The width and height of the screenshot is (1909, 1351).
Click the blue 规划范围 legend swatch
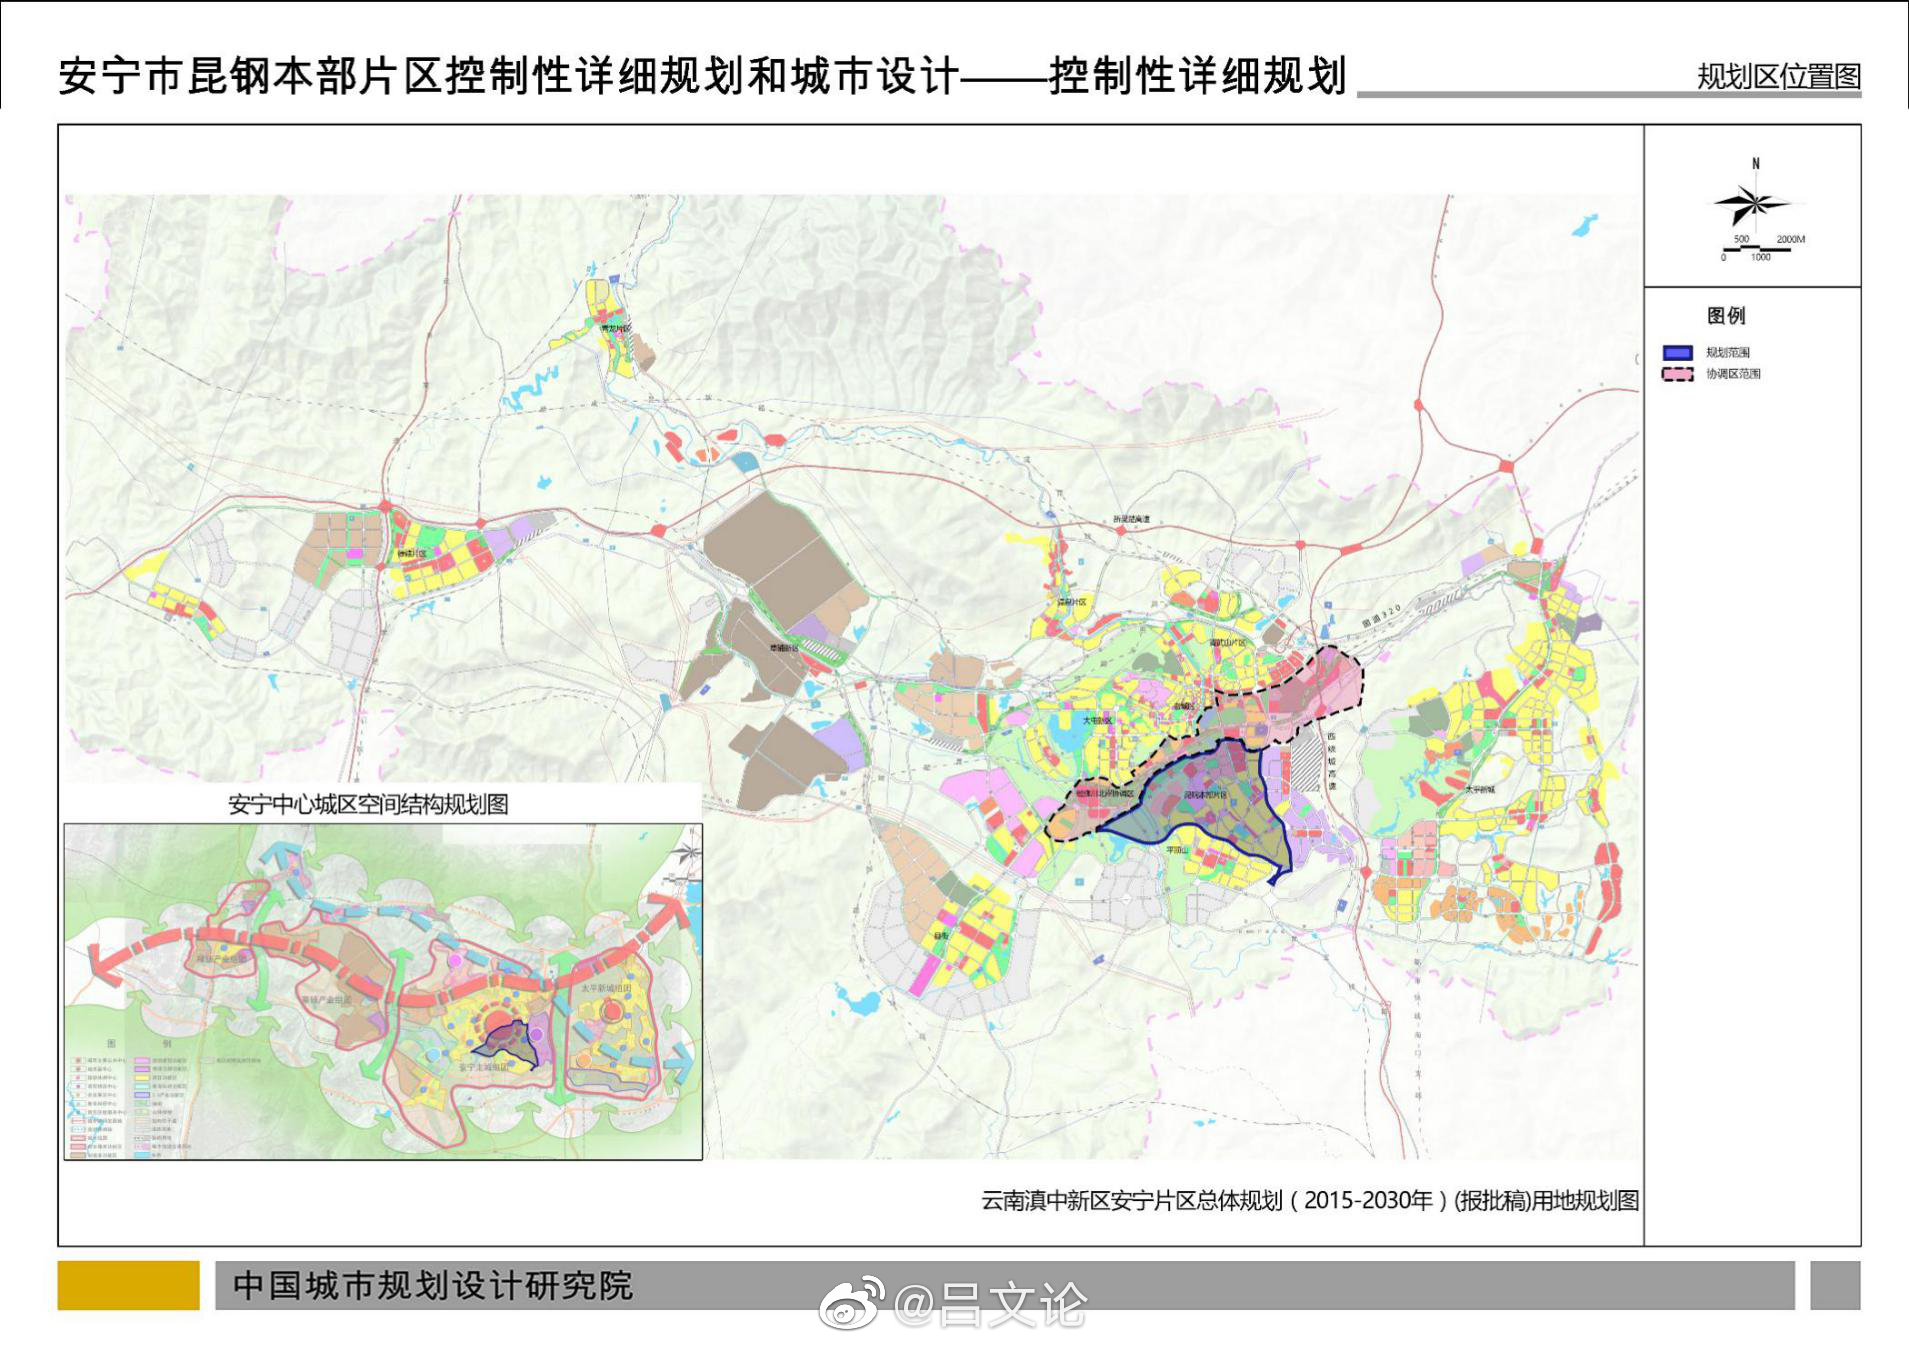coord(1677,352)
